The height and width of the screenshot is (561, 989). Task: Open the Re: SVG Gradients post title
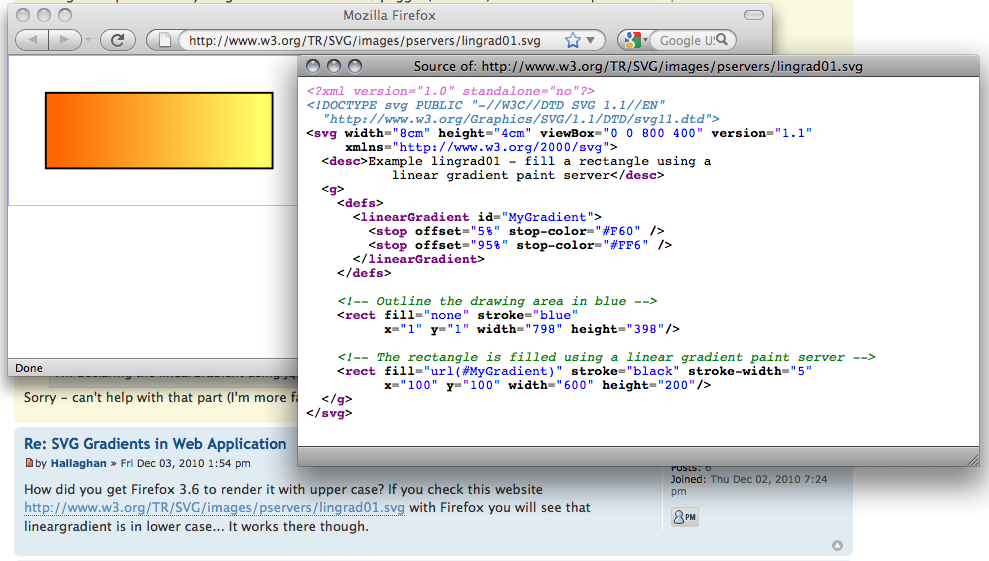(155, 444)
